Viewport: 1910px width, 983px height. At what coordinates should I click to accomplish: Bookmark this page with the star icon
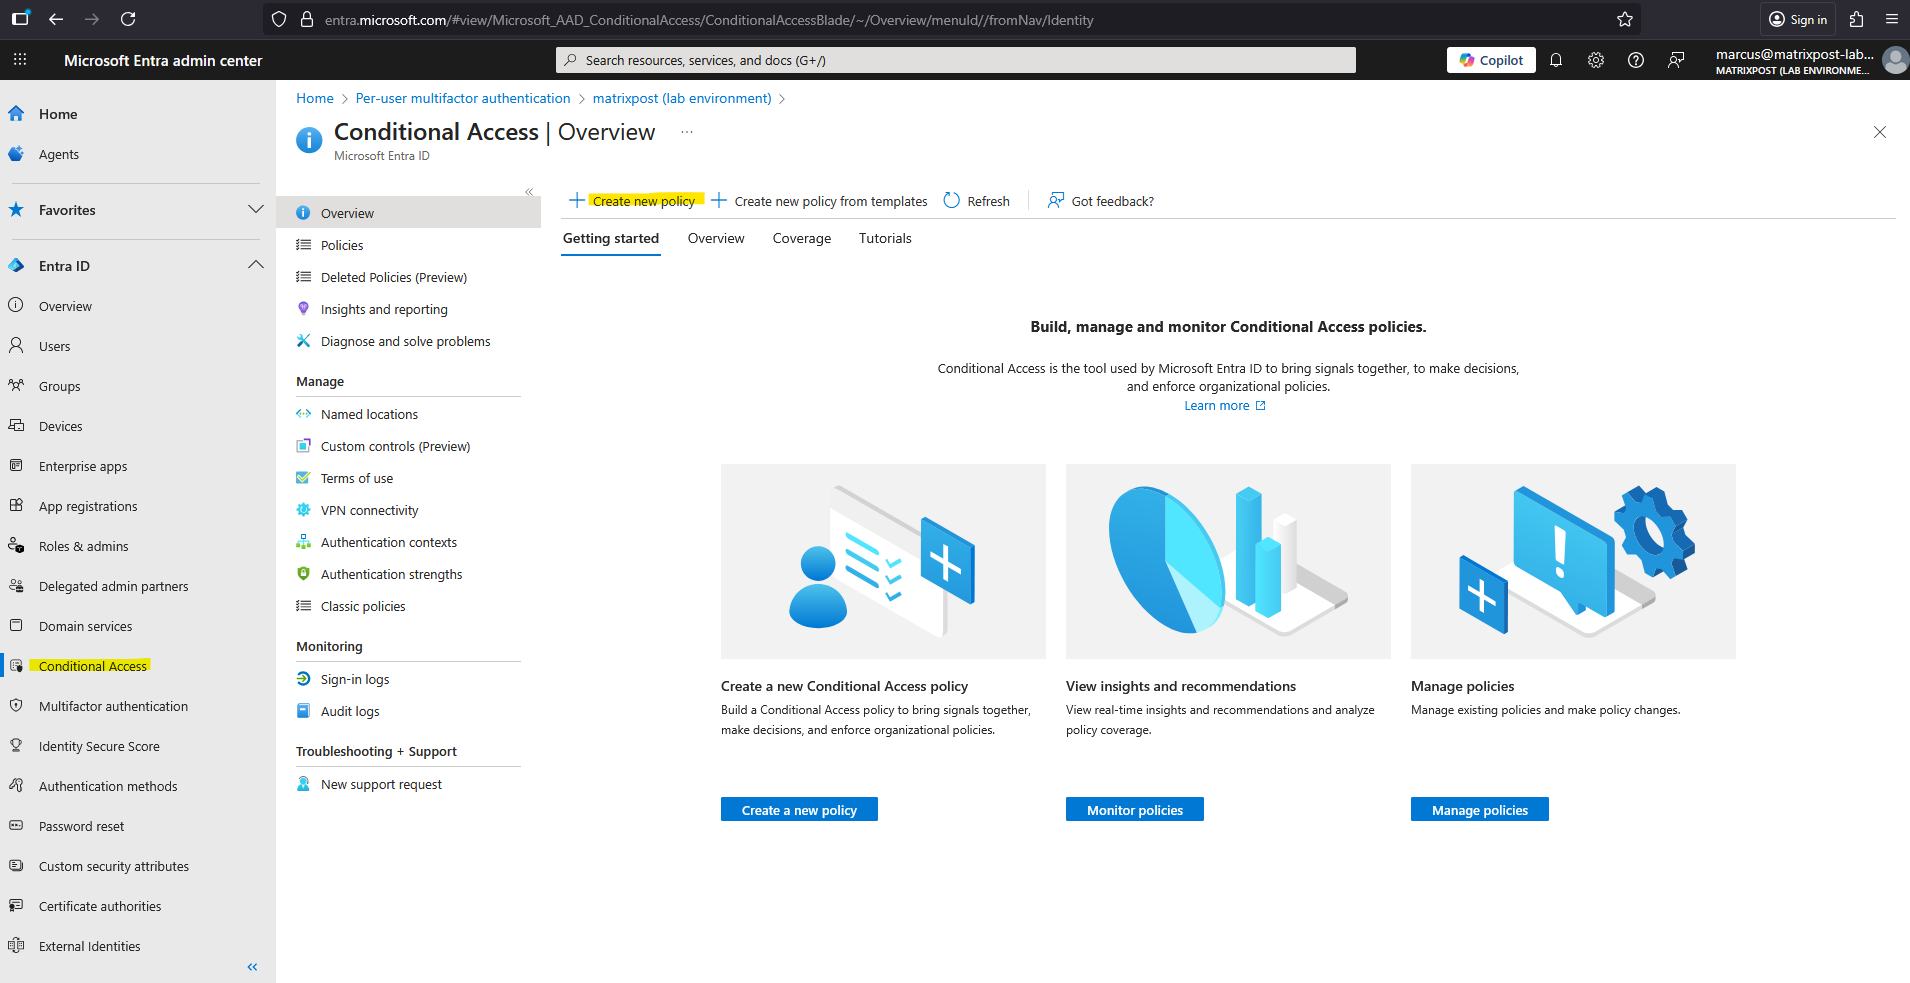coord(1625,19)
